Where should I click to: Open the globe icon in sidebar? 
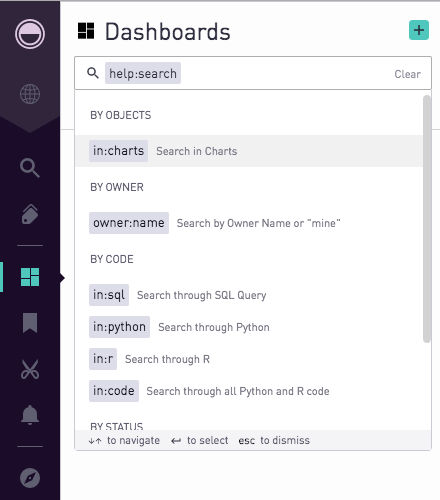30,94
